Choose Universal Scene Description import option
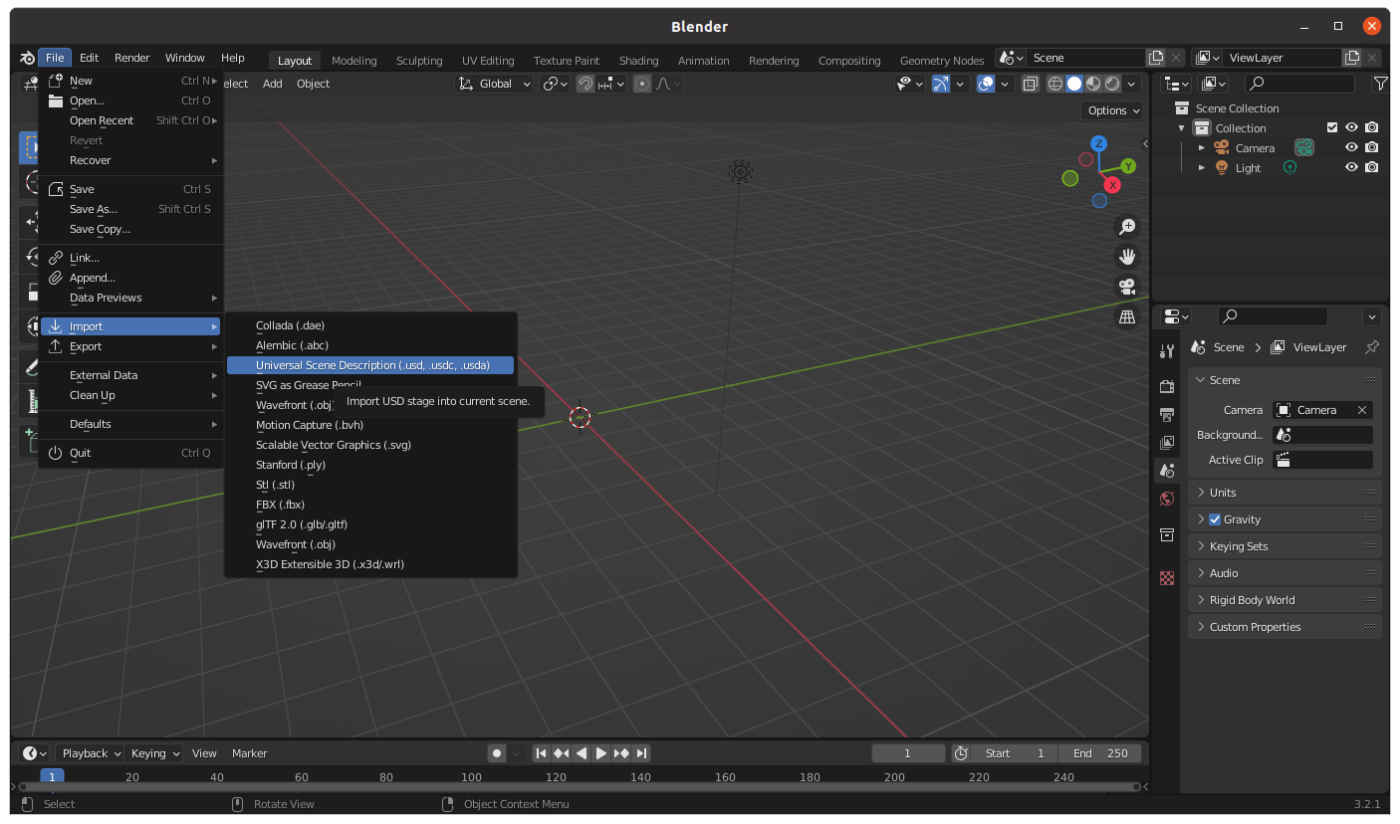Viewport: 1400px width, 824px height. tap(371, 365)
